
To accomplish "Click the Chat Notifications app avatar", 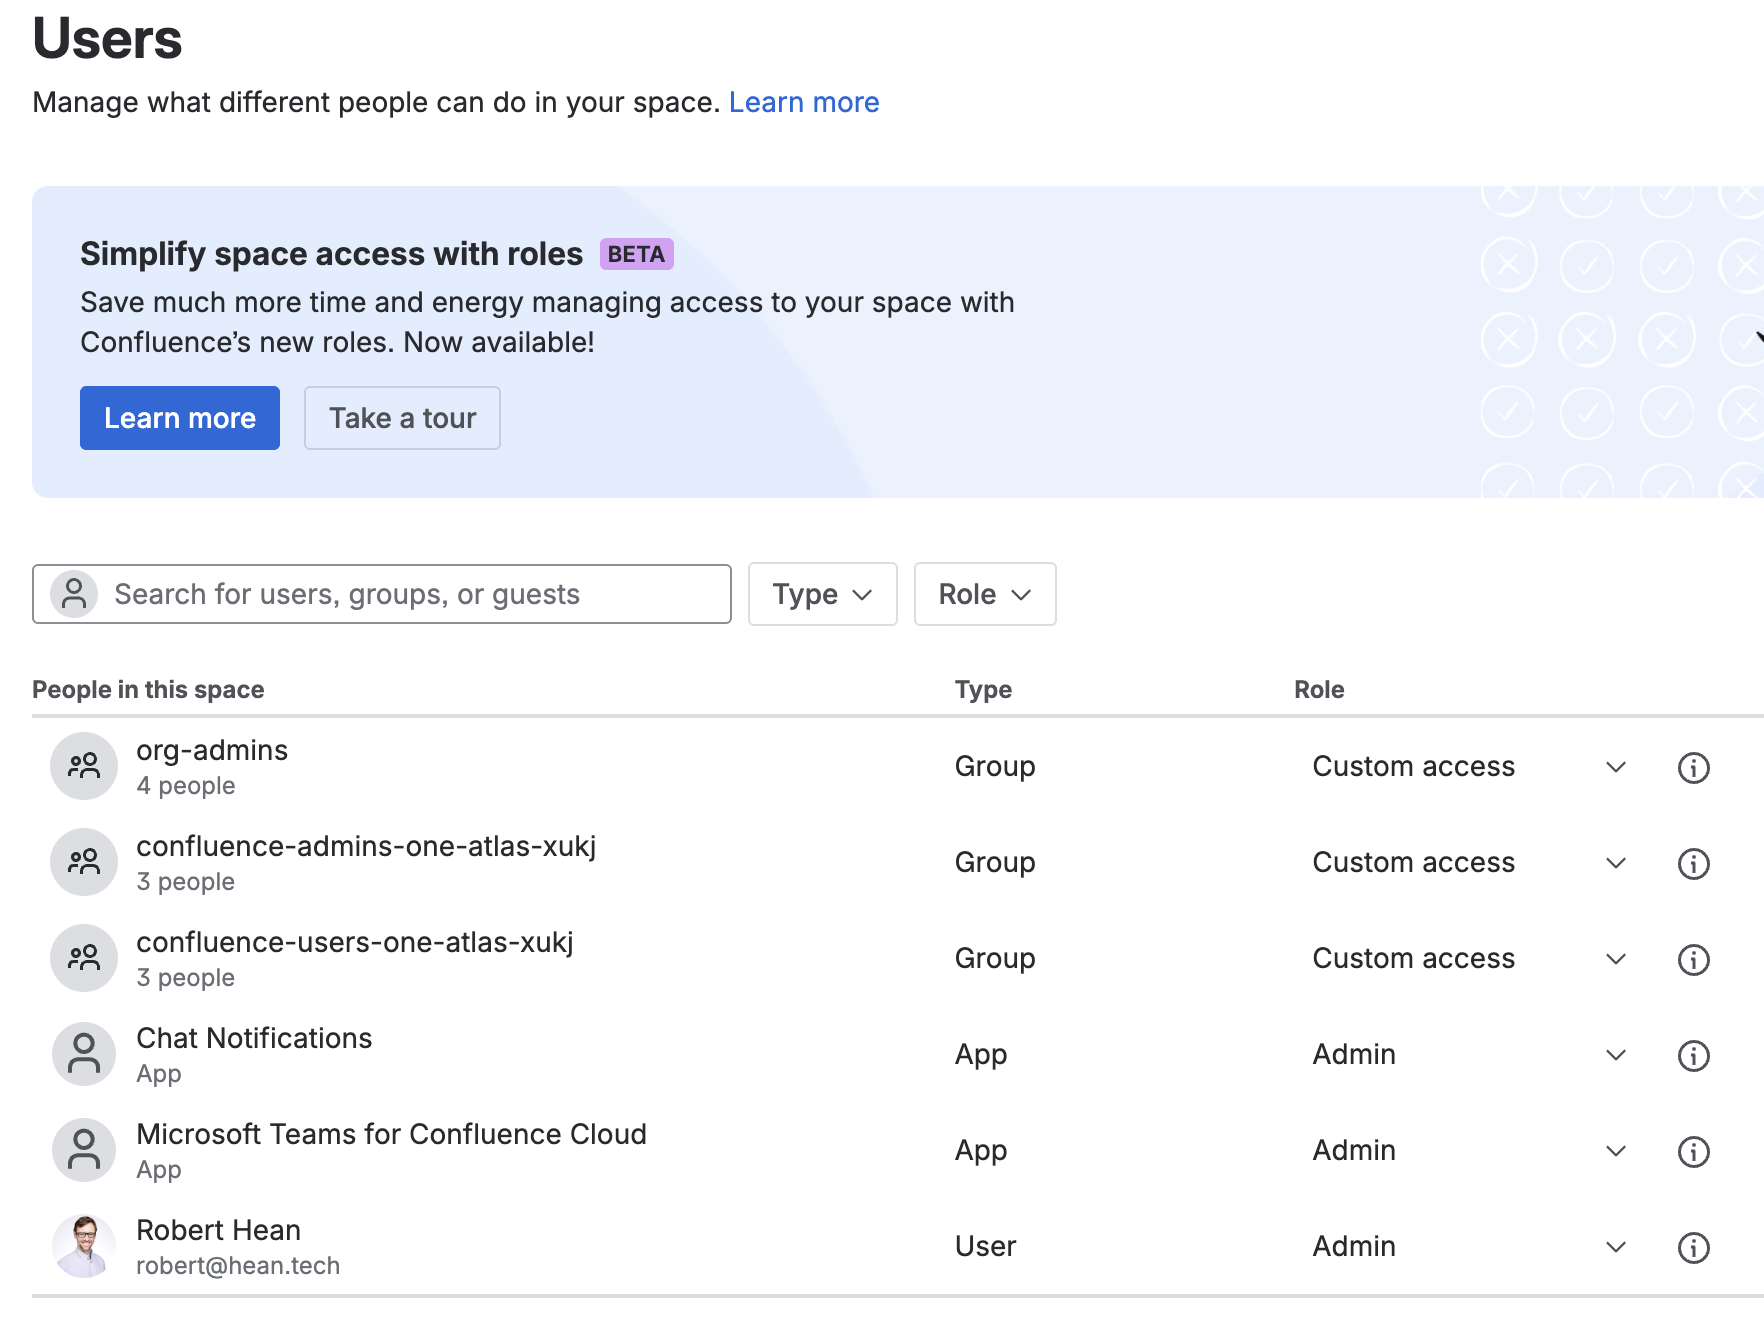I will [x=84, y=1054].
